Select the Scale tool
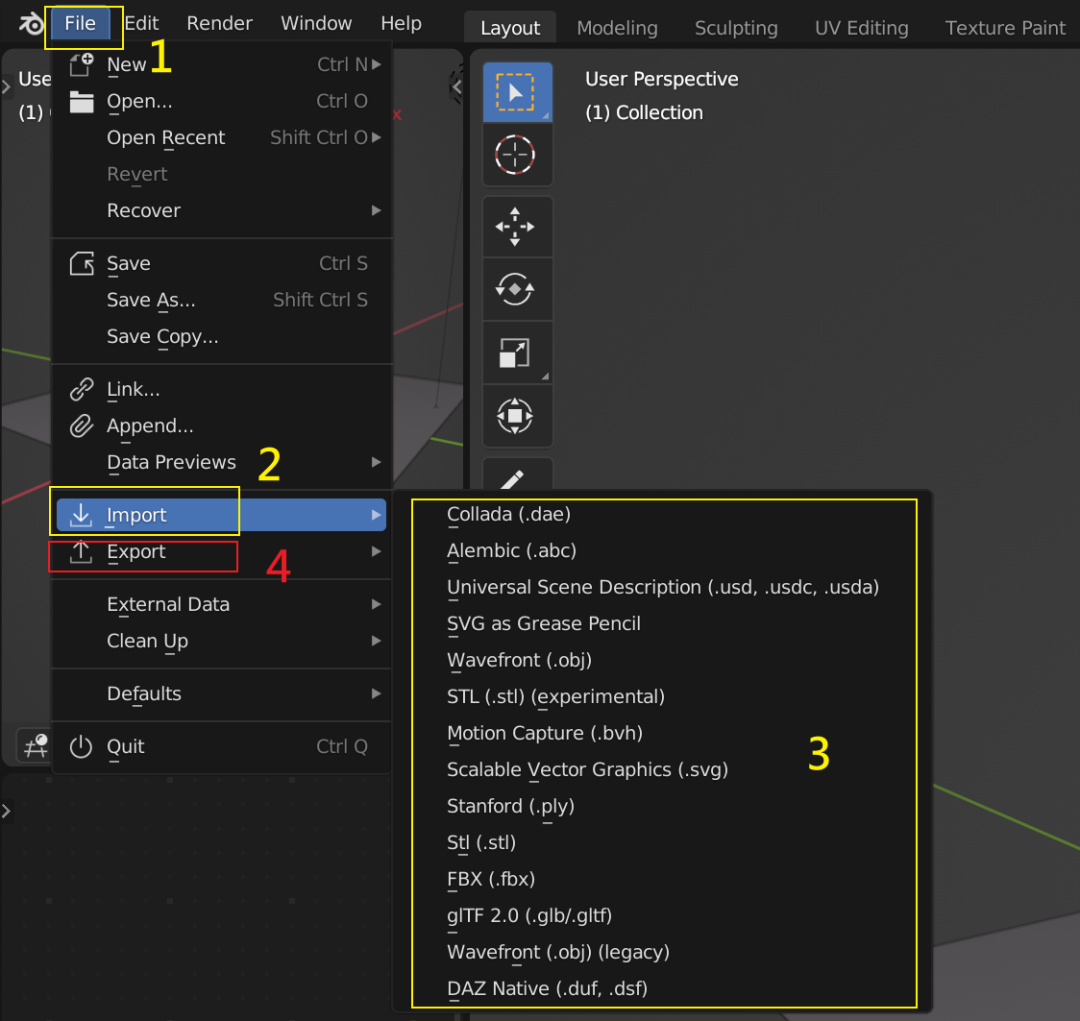 click(517, 353)
